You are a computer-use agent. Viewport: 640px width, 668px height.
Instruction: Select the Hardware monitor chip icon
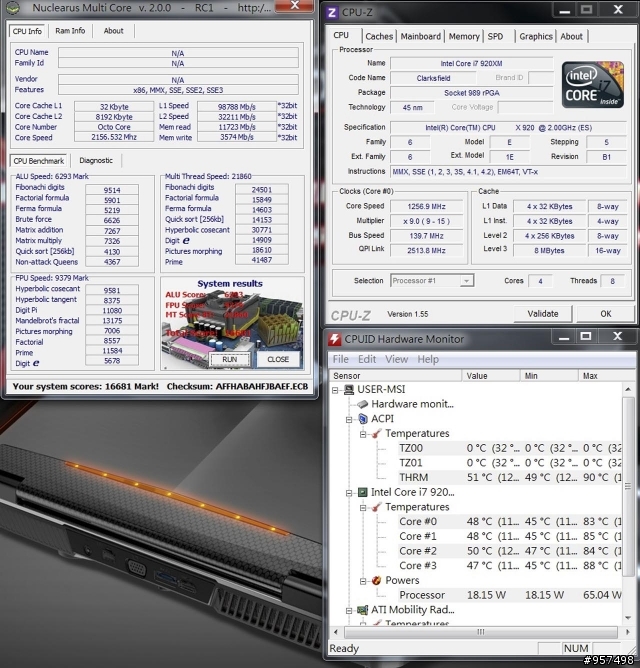click(x=363, y=404)
